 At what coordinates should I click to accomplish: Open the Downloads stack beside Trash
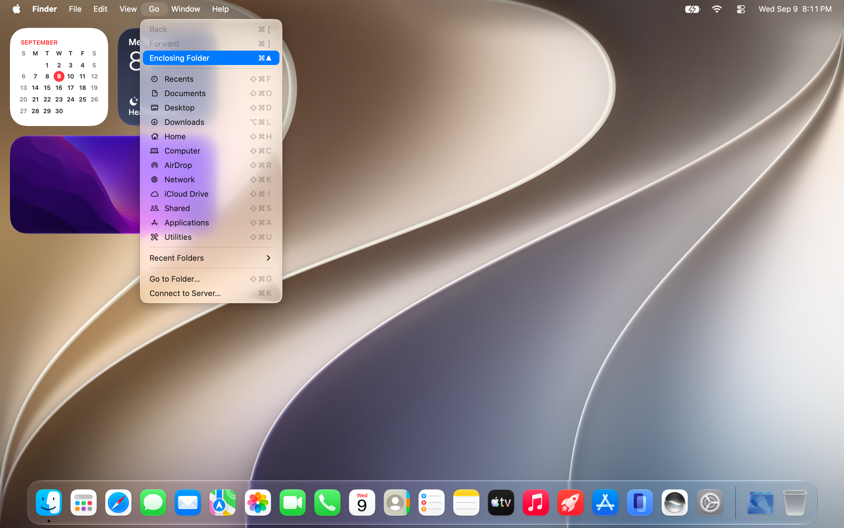point(760,503)
